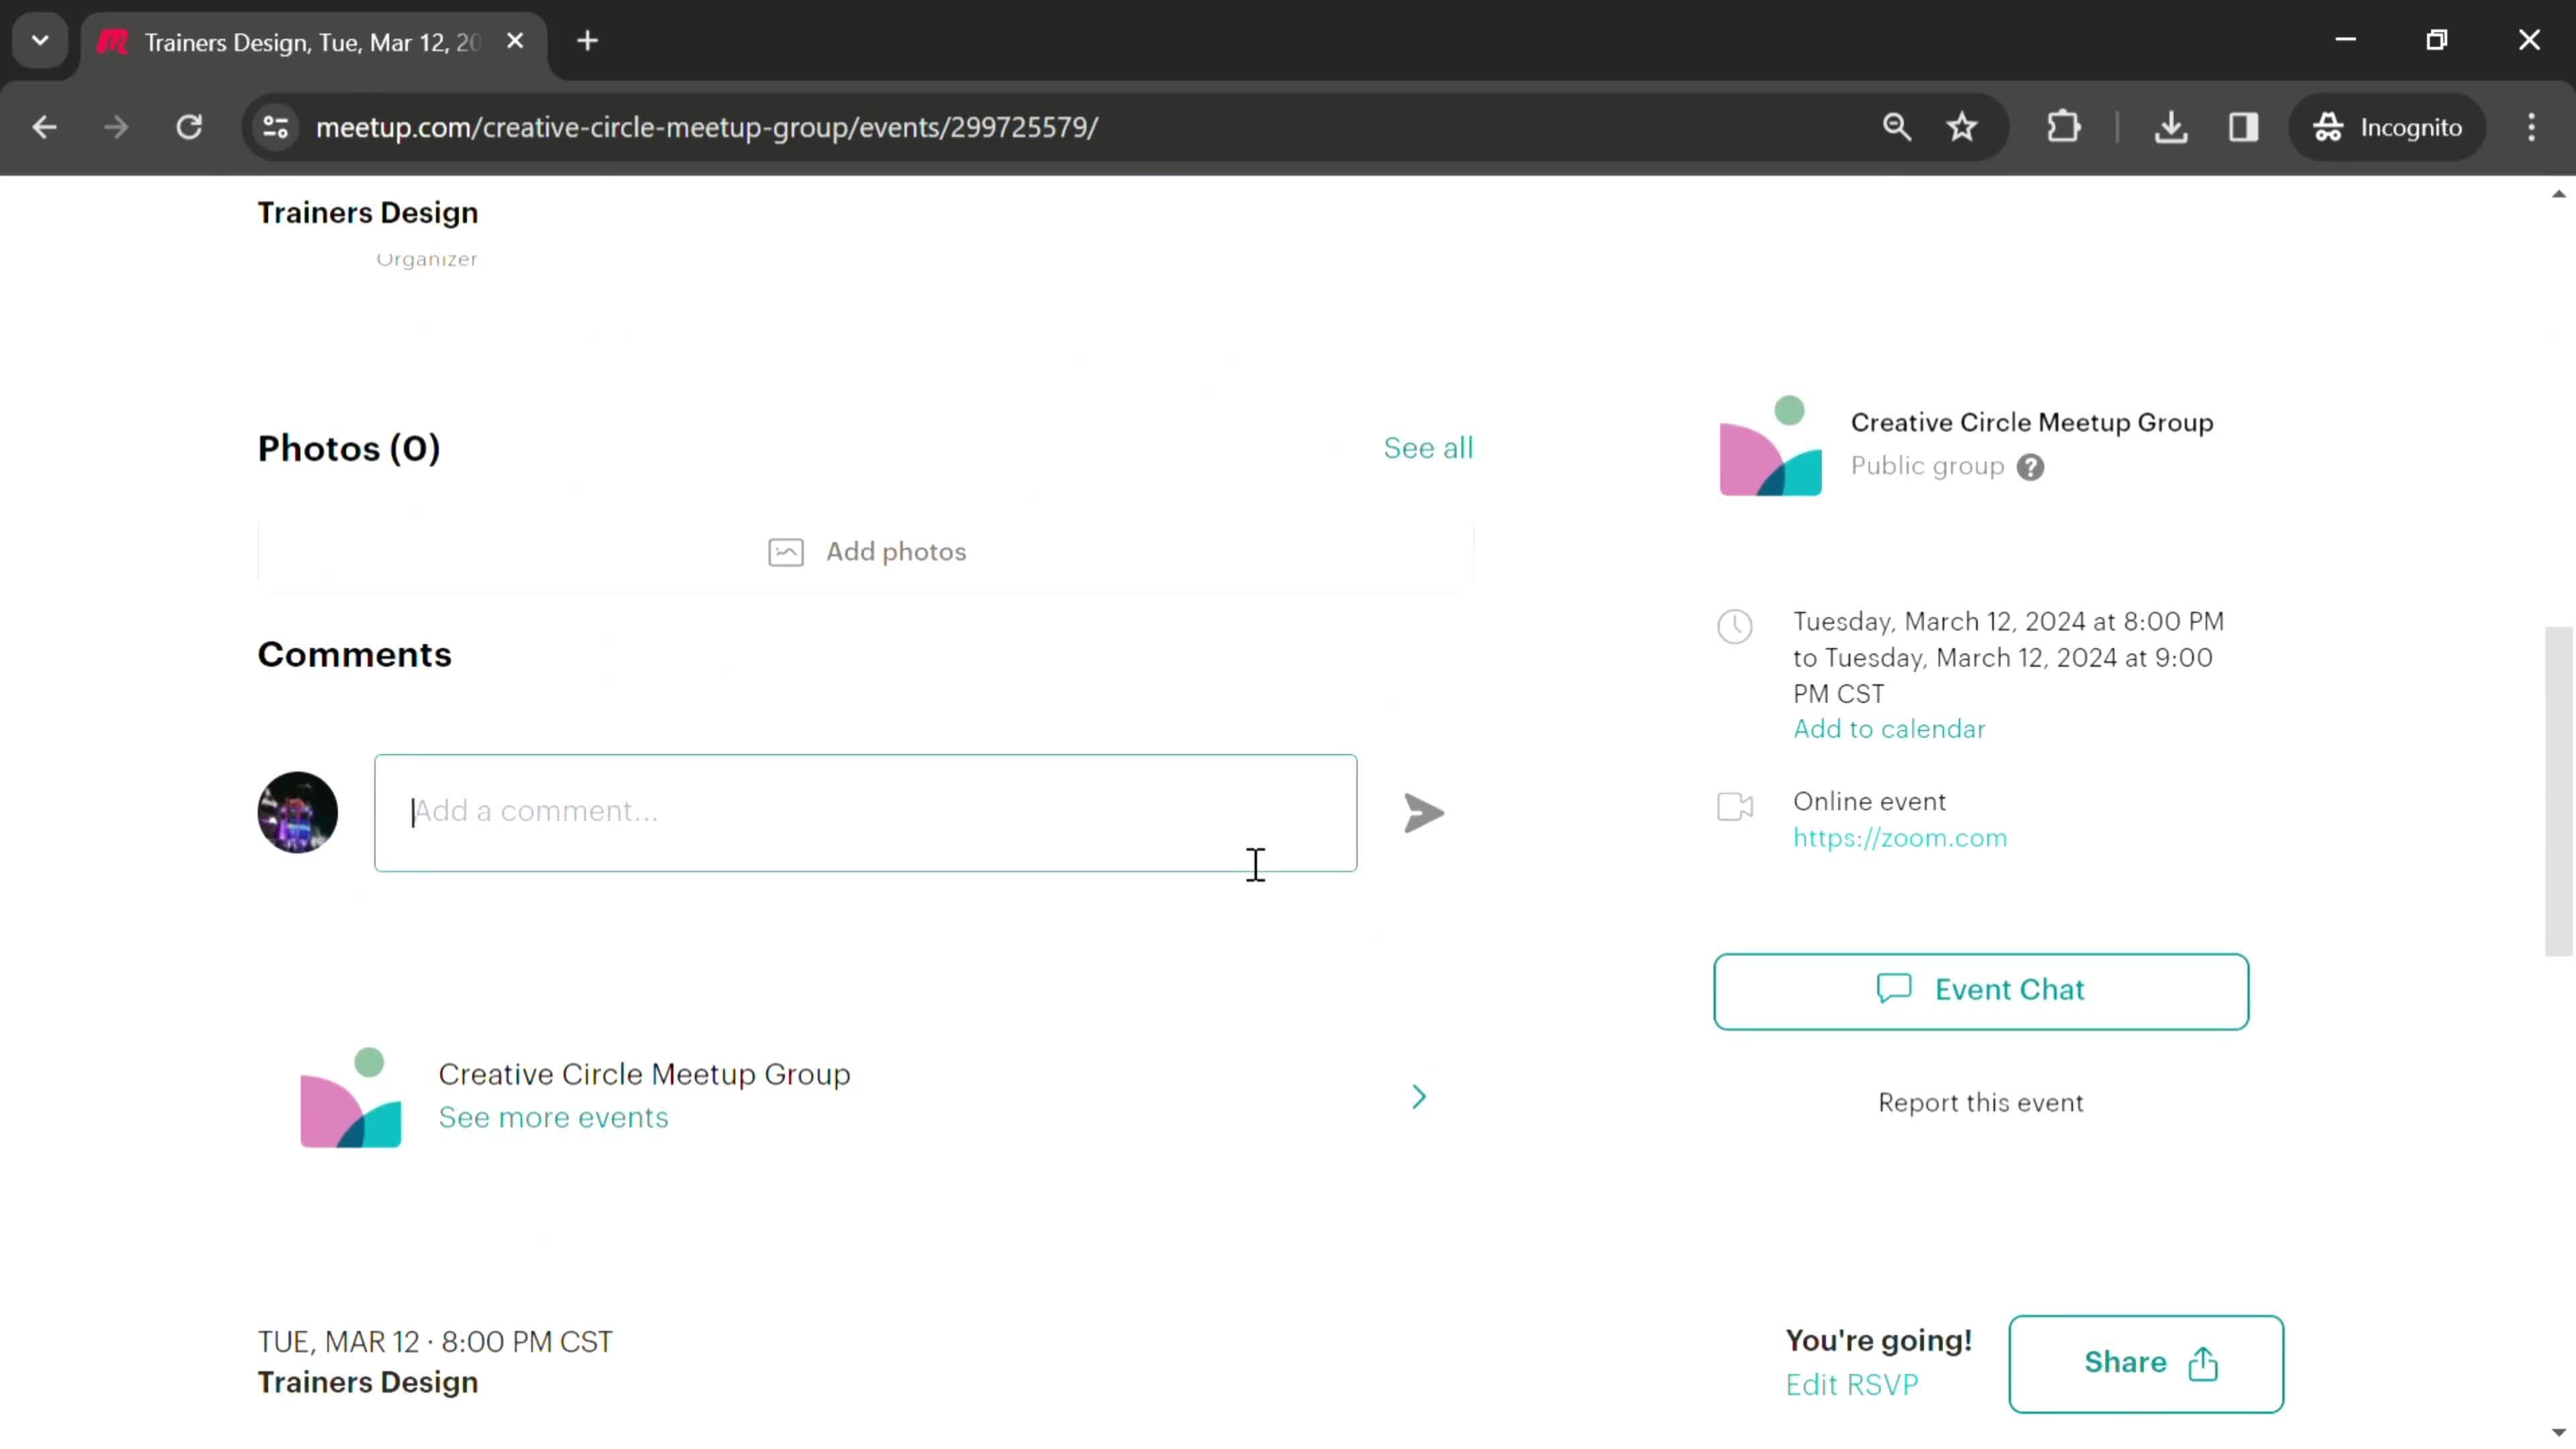
Task: Click the add photos camera icon
Action: click(x=786, y=550)
